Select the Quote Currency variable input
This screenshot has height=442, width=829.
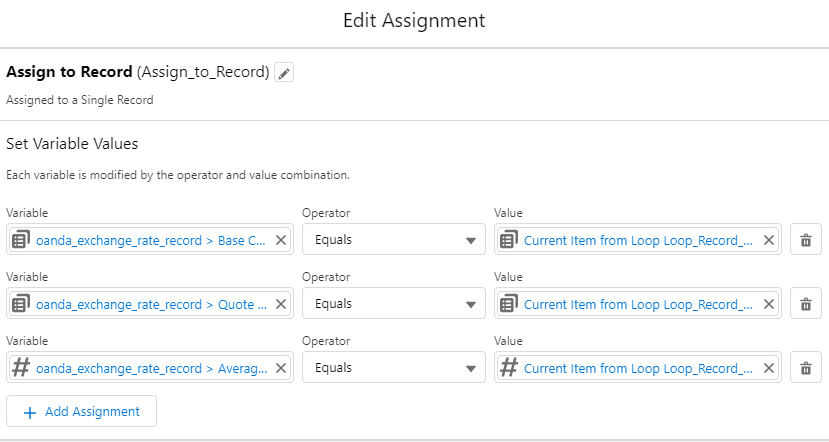[x=152, y=304]
